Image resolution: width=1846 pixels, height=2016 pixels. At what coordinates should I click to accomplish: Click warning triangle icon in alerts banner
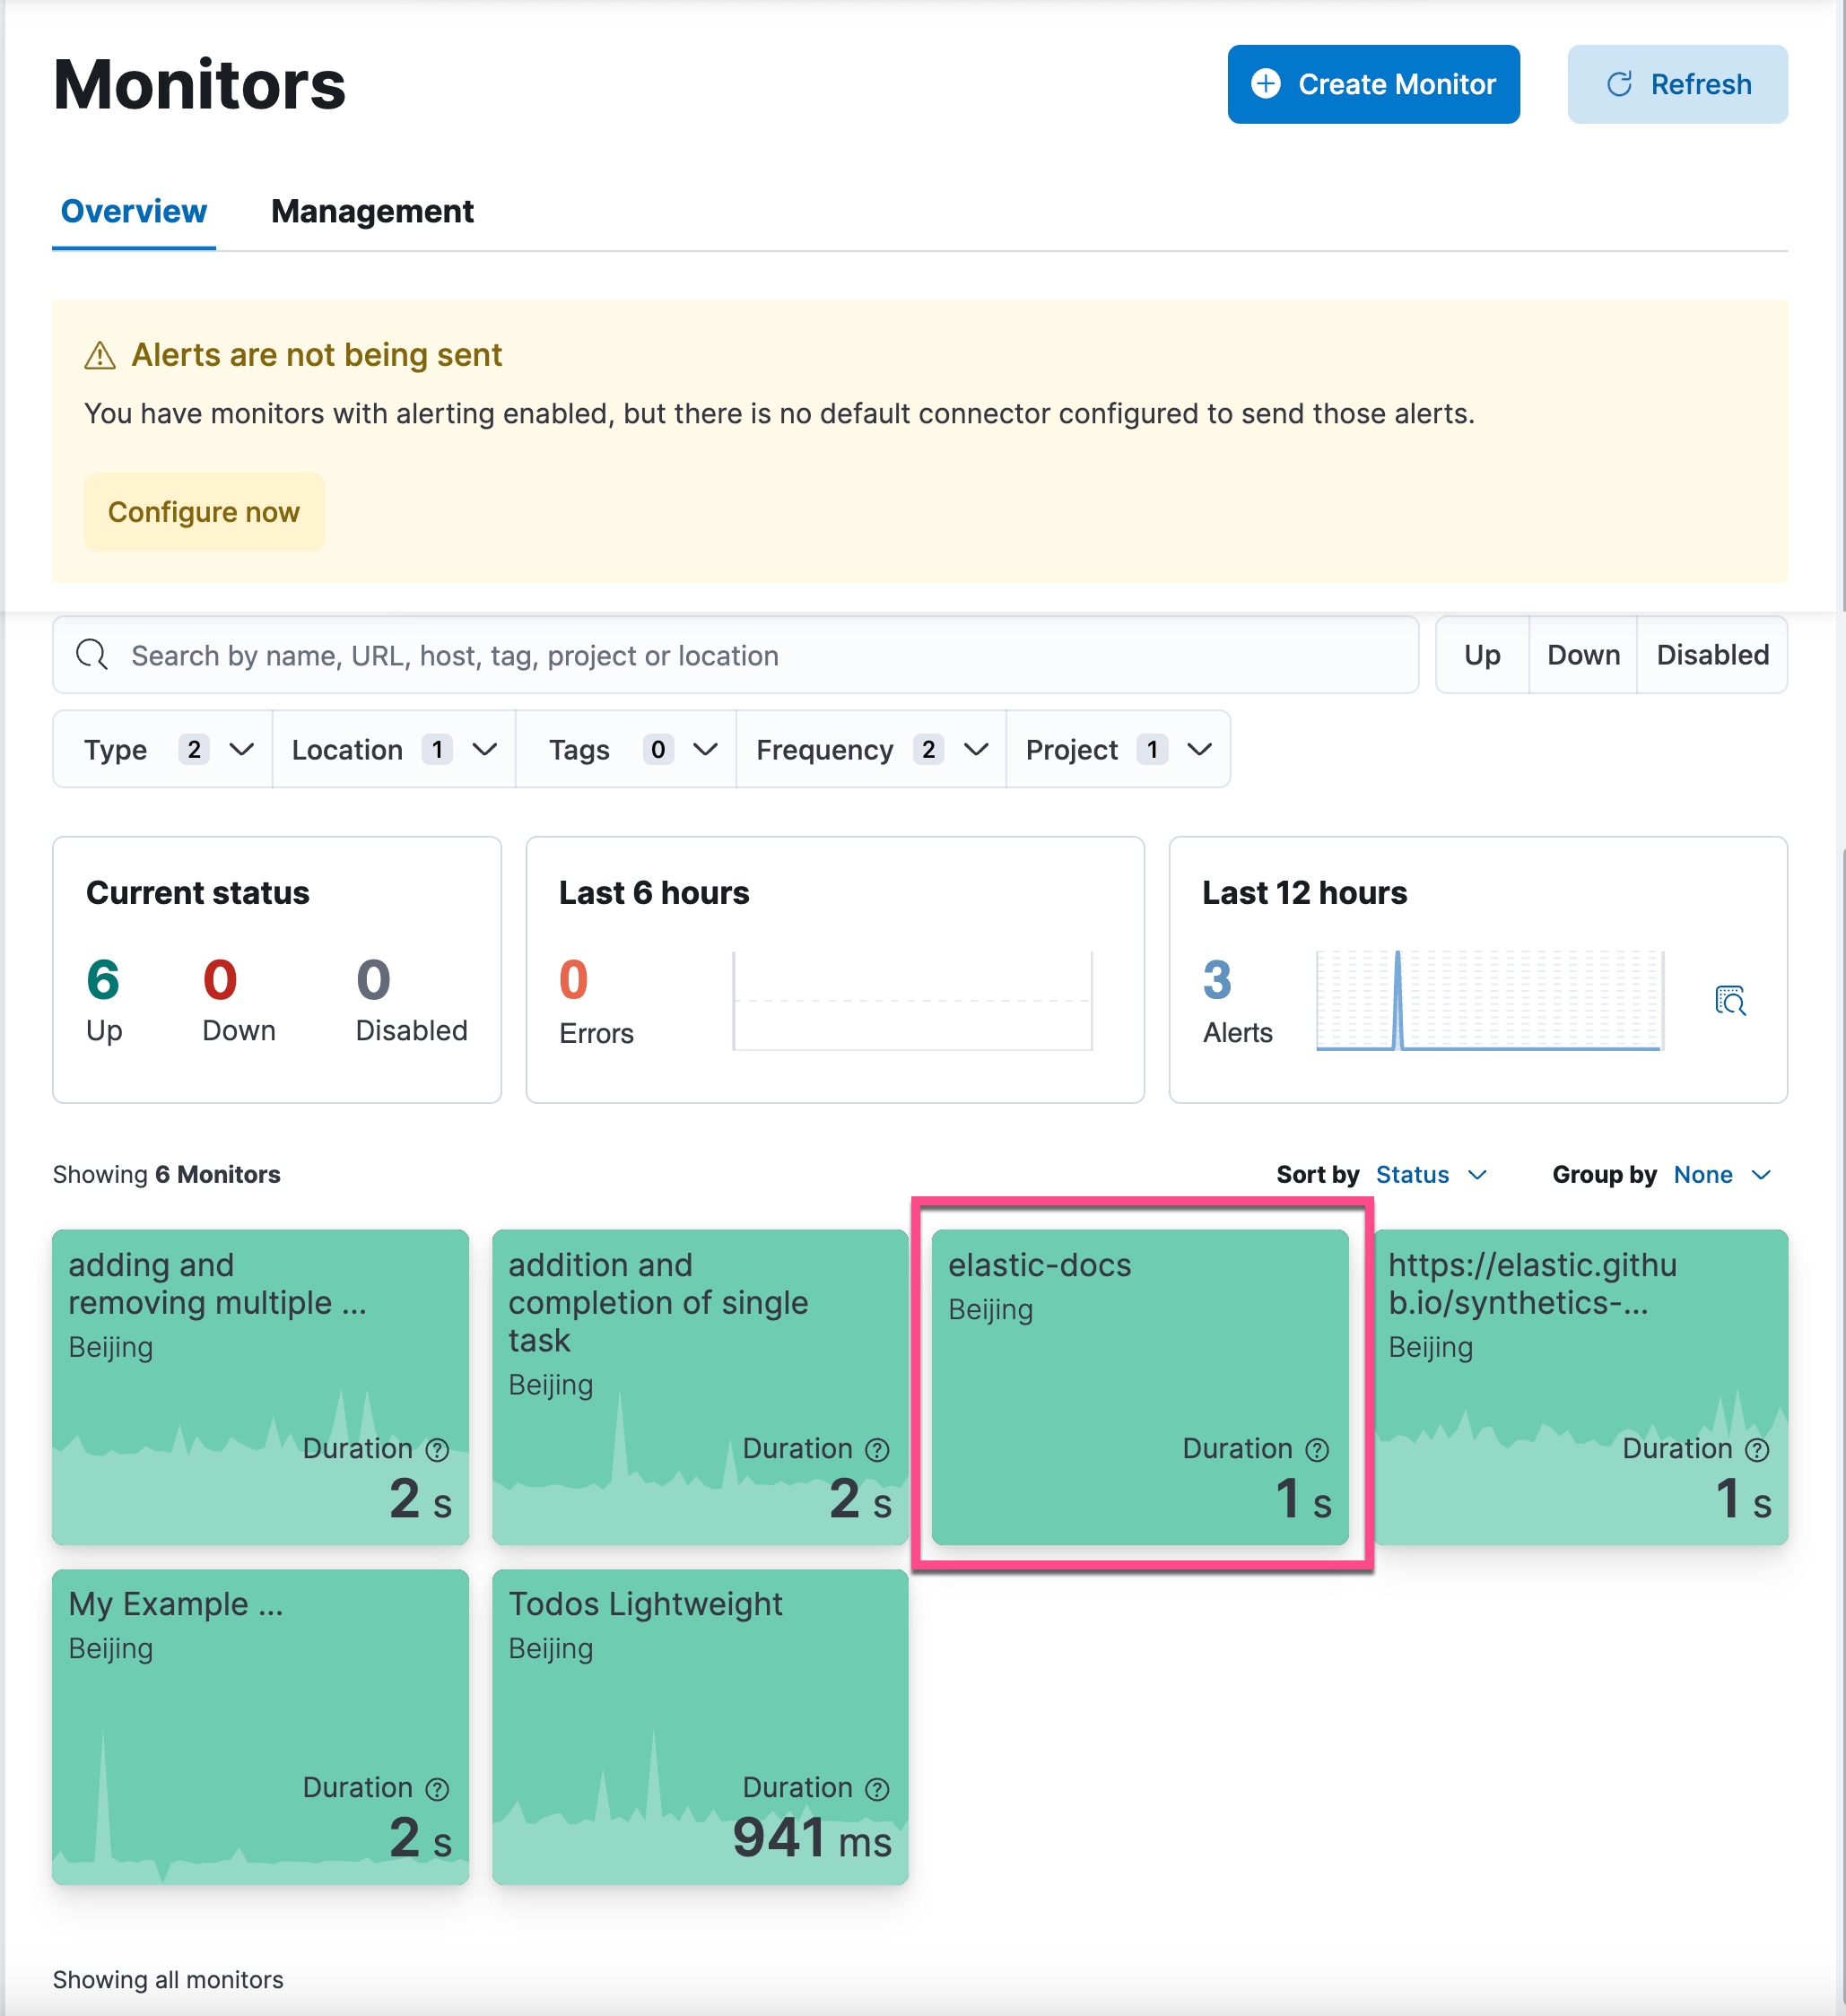point(100,355)
